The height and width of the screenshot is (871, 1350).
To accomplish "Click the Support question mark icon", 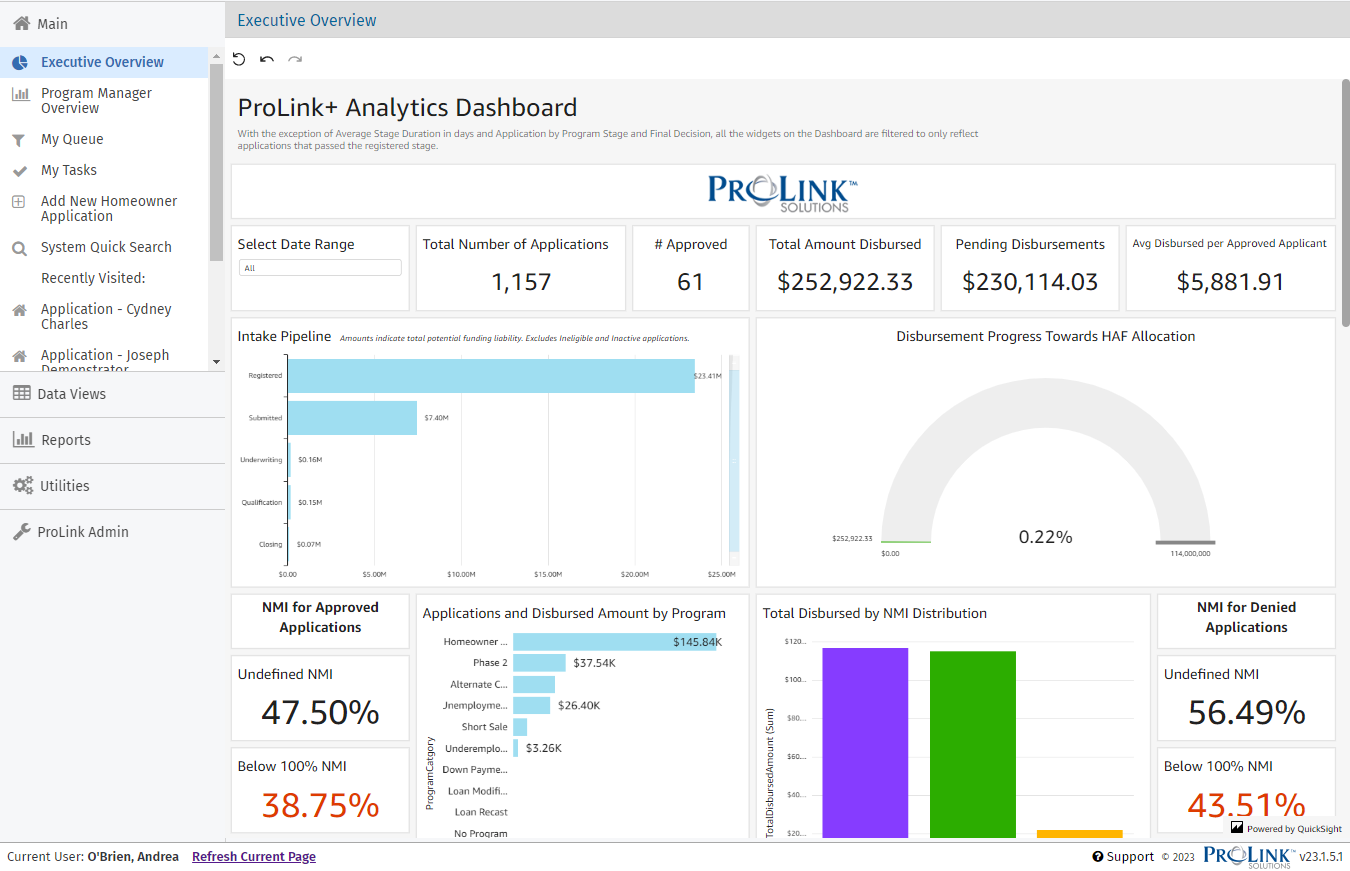I will tap(1098, 856).
